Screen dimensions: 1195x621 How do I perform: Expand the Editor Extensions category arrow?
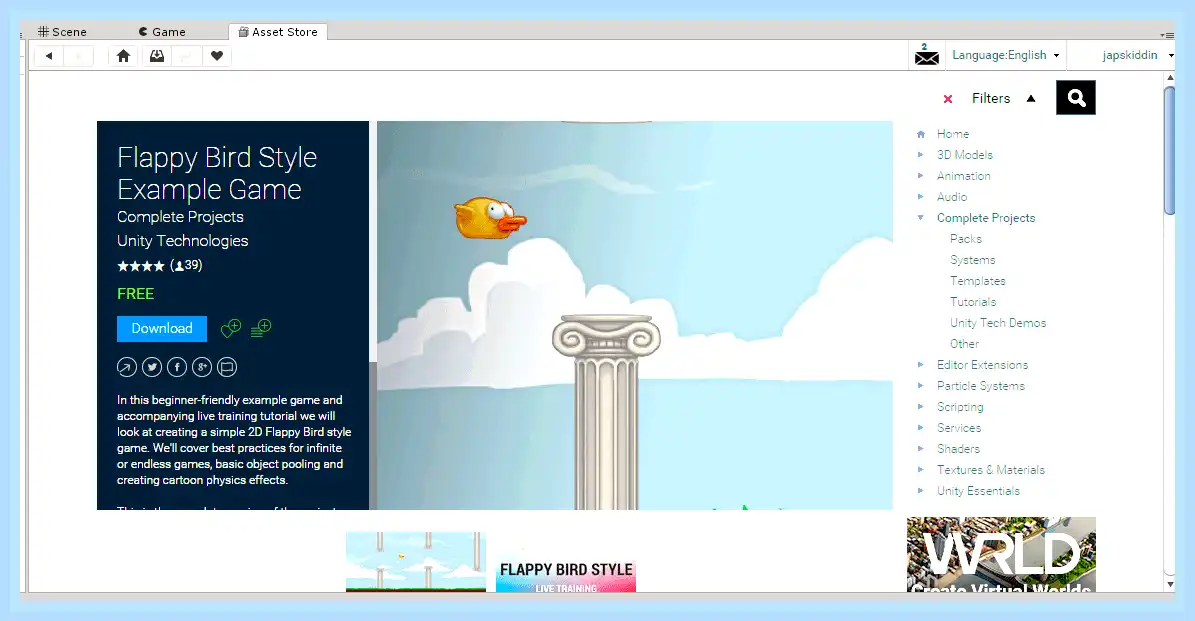(x=921, y=365)
